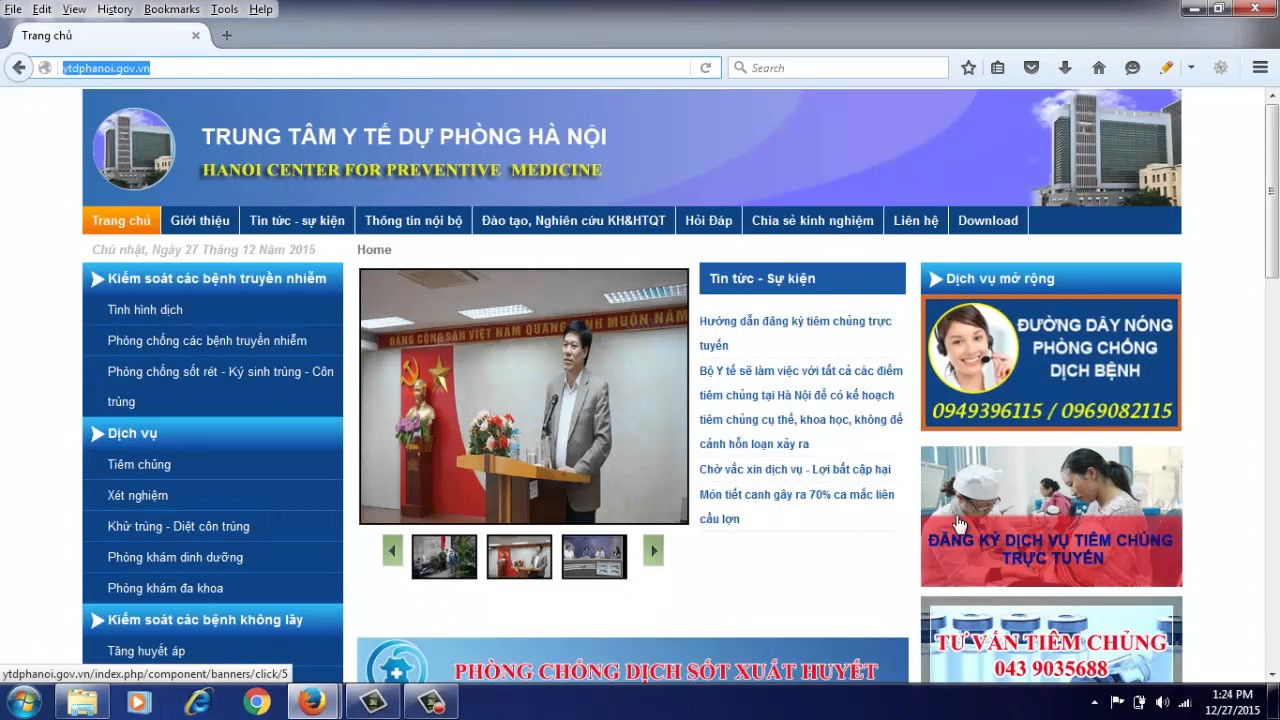Screen dimensions: 1280x720
Task: Close the Trang chủ tab
Action: [x=196, y=35]
